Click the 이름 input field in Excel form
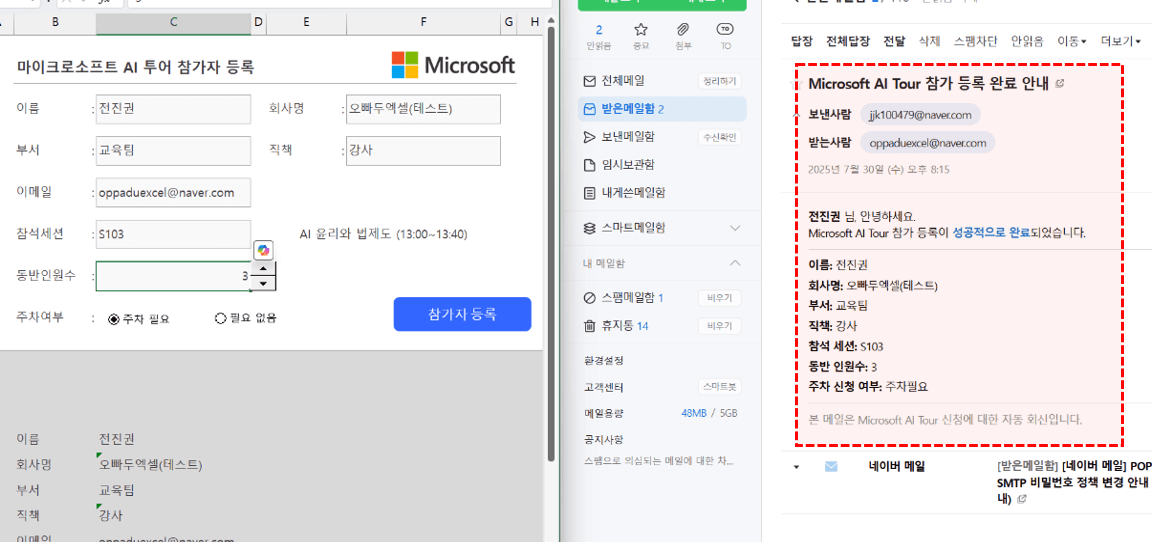The image size is (1157, 542). click(173, 109)
